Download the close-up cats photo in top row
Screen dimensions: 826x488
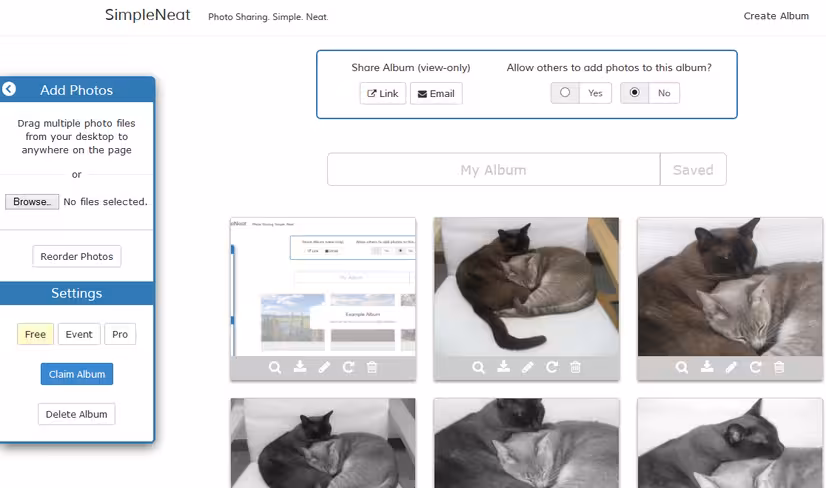point(707,367)
